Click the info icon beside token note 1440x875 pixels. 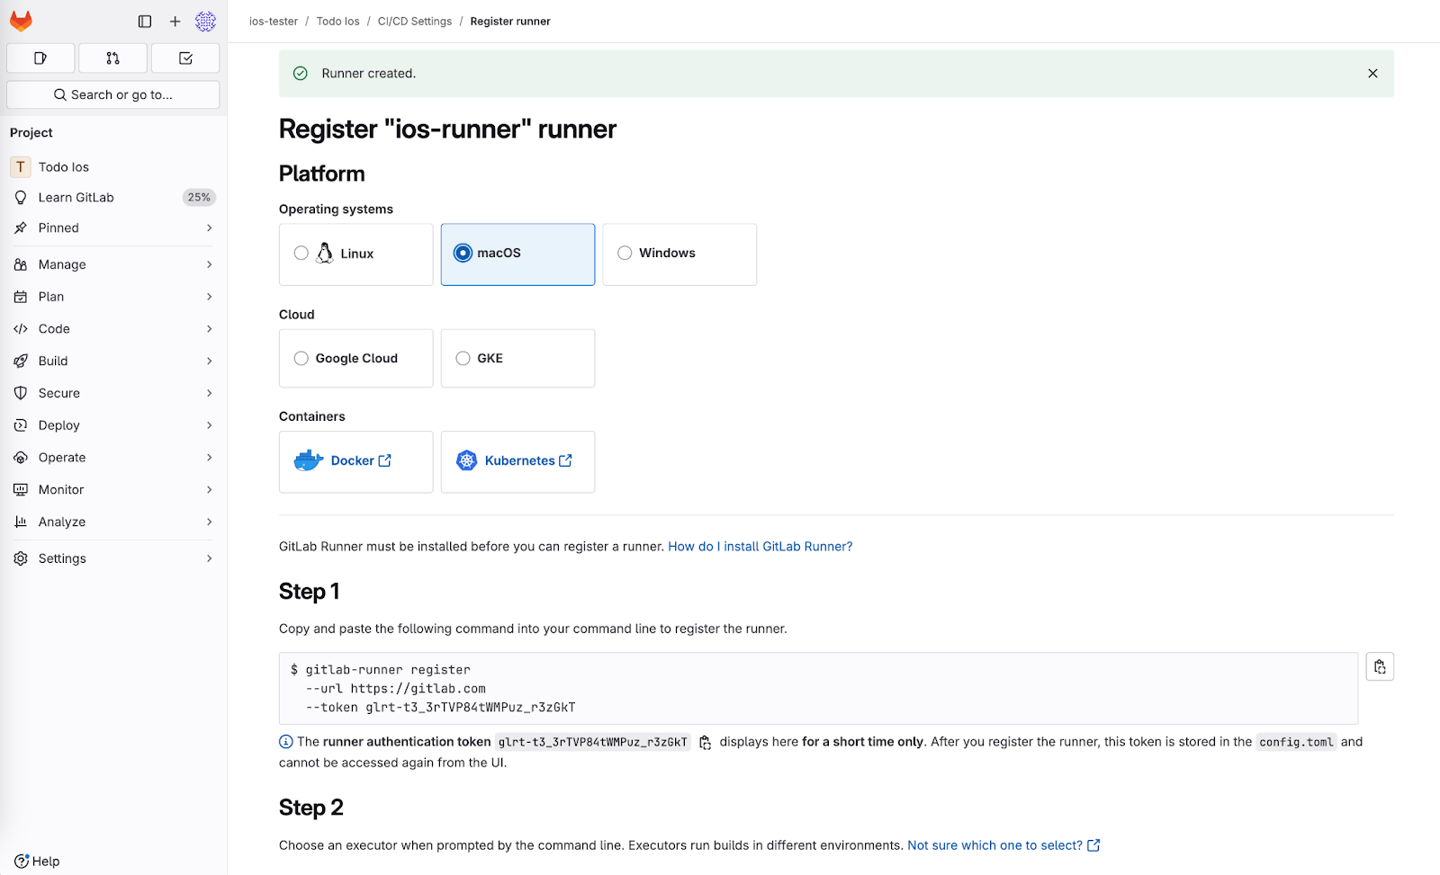[286, 742]
